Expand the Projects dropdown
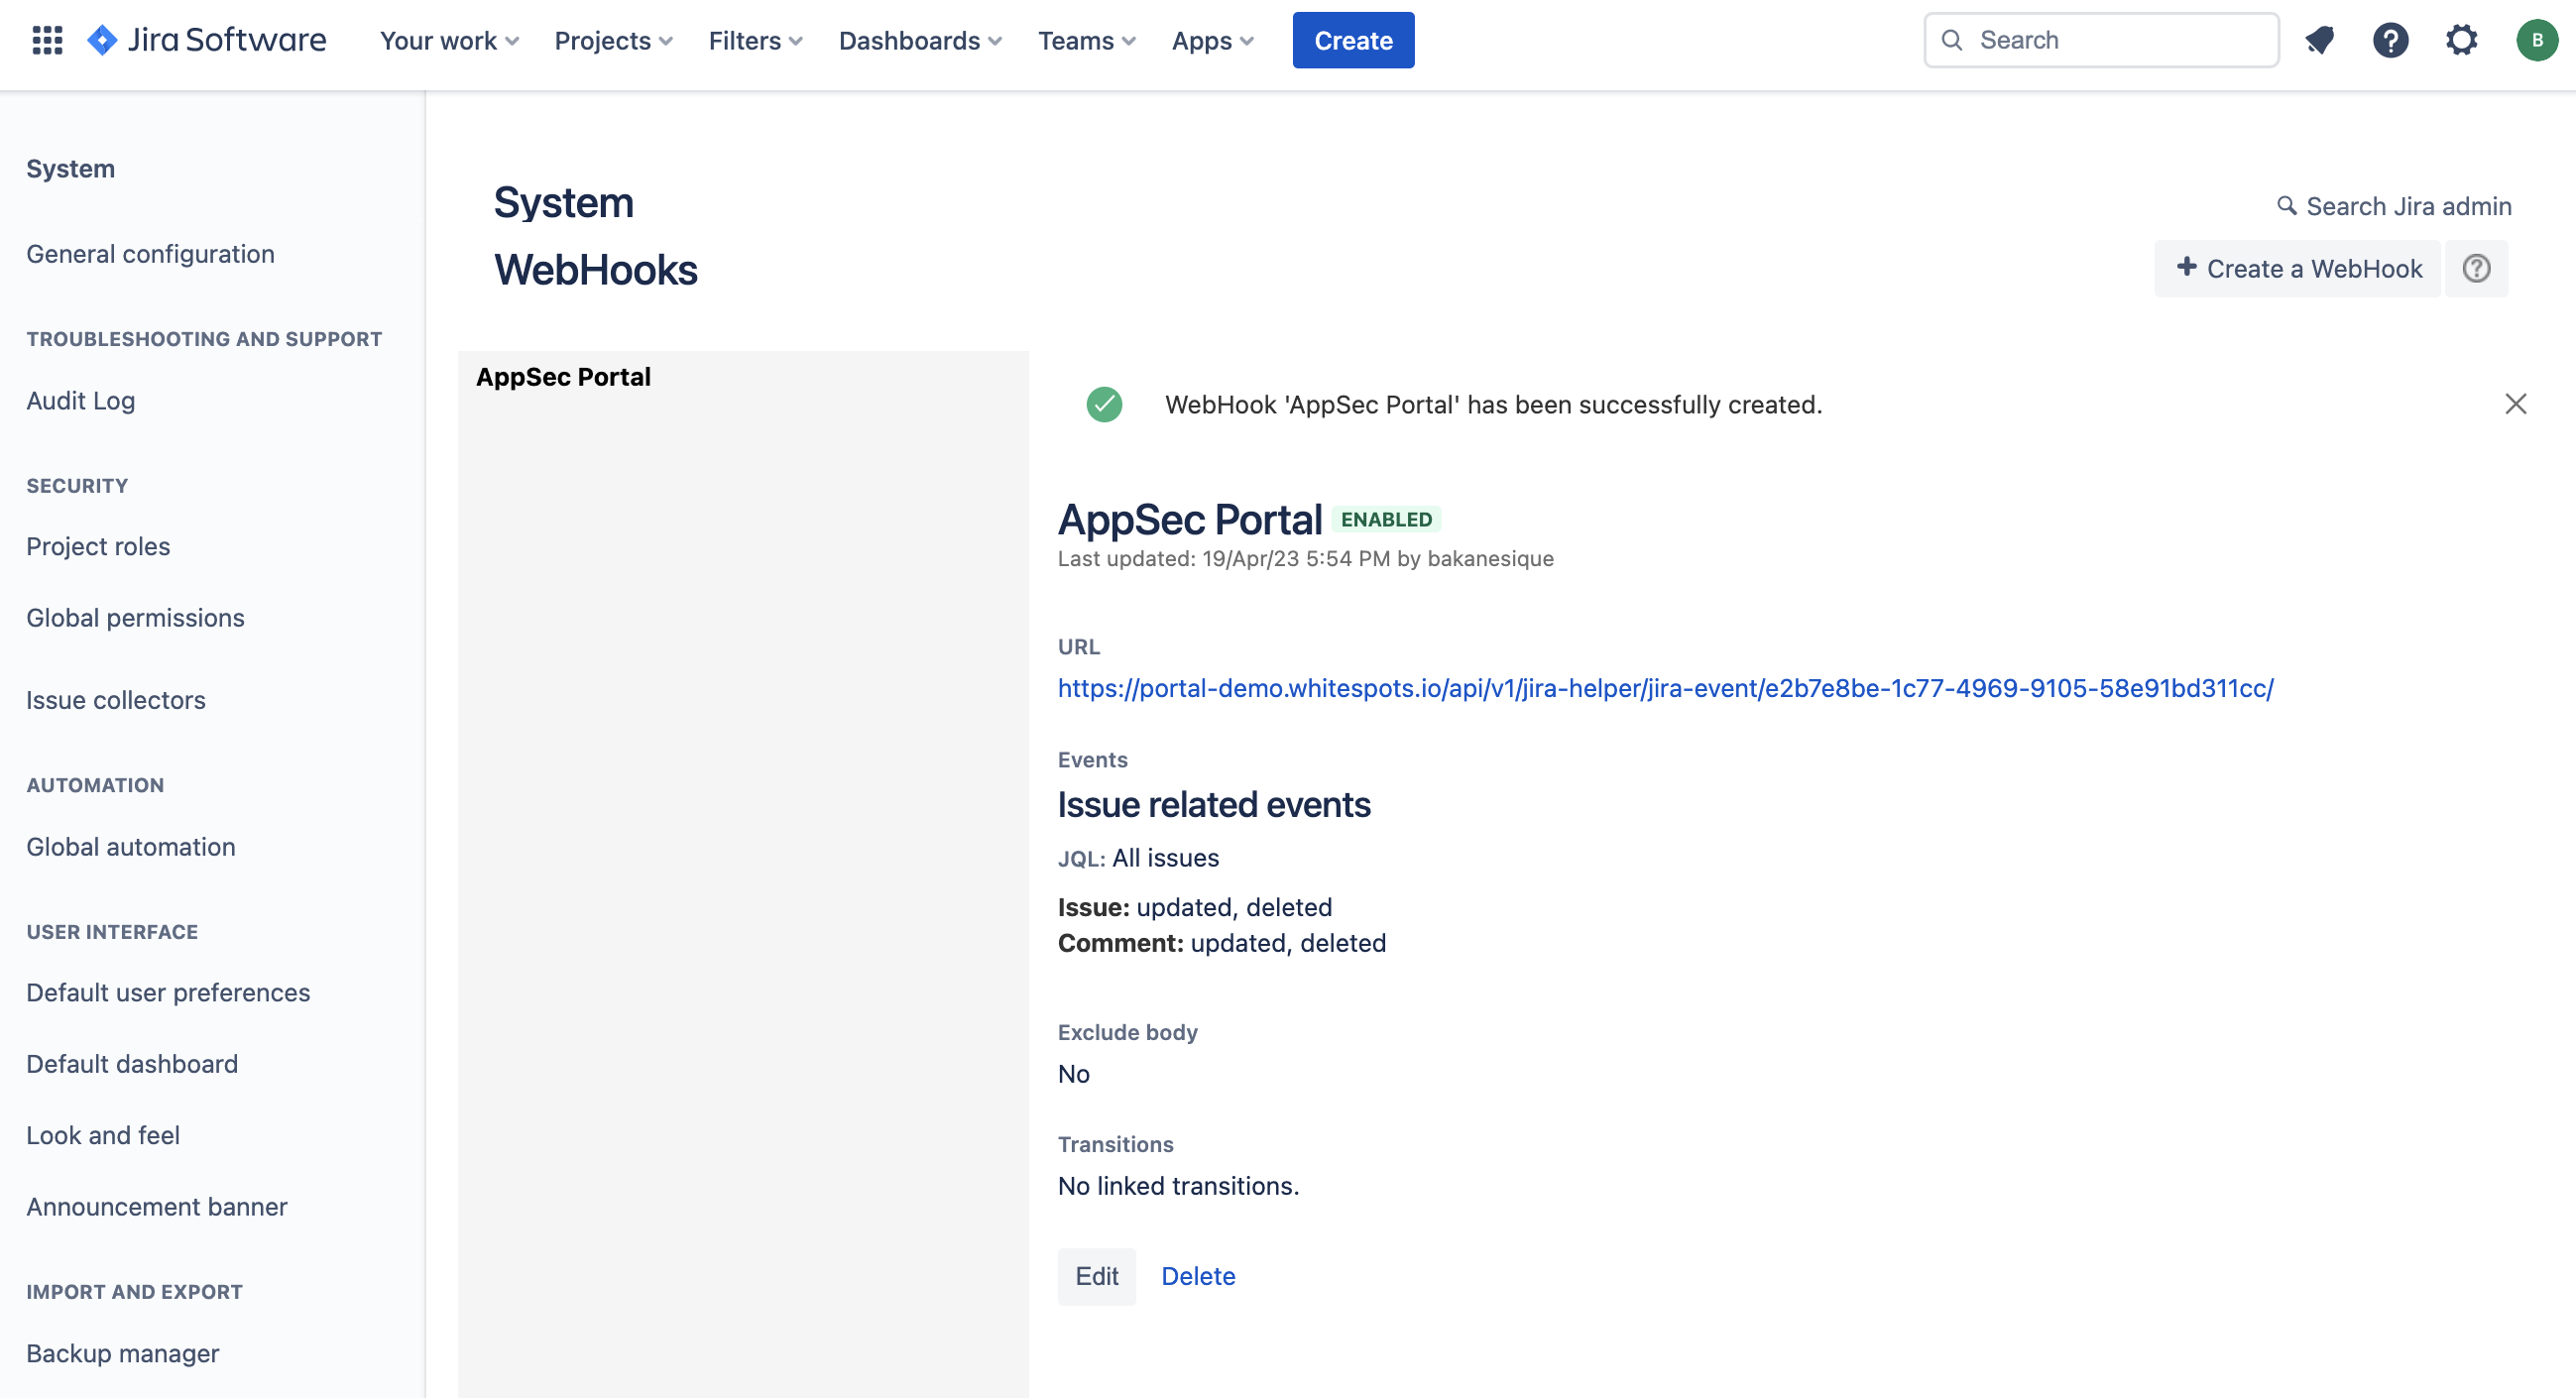Viewport: 2576px width, 1398px height. (x=613, y=40)
